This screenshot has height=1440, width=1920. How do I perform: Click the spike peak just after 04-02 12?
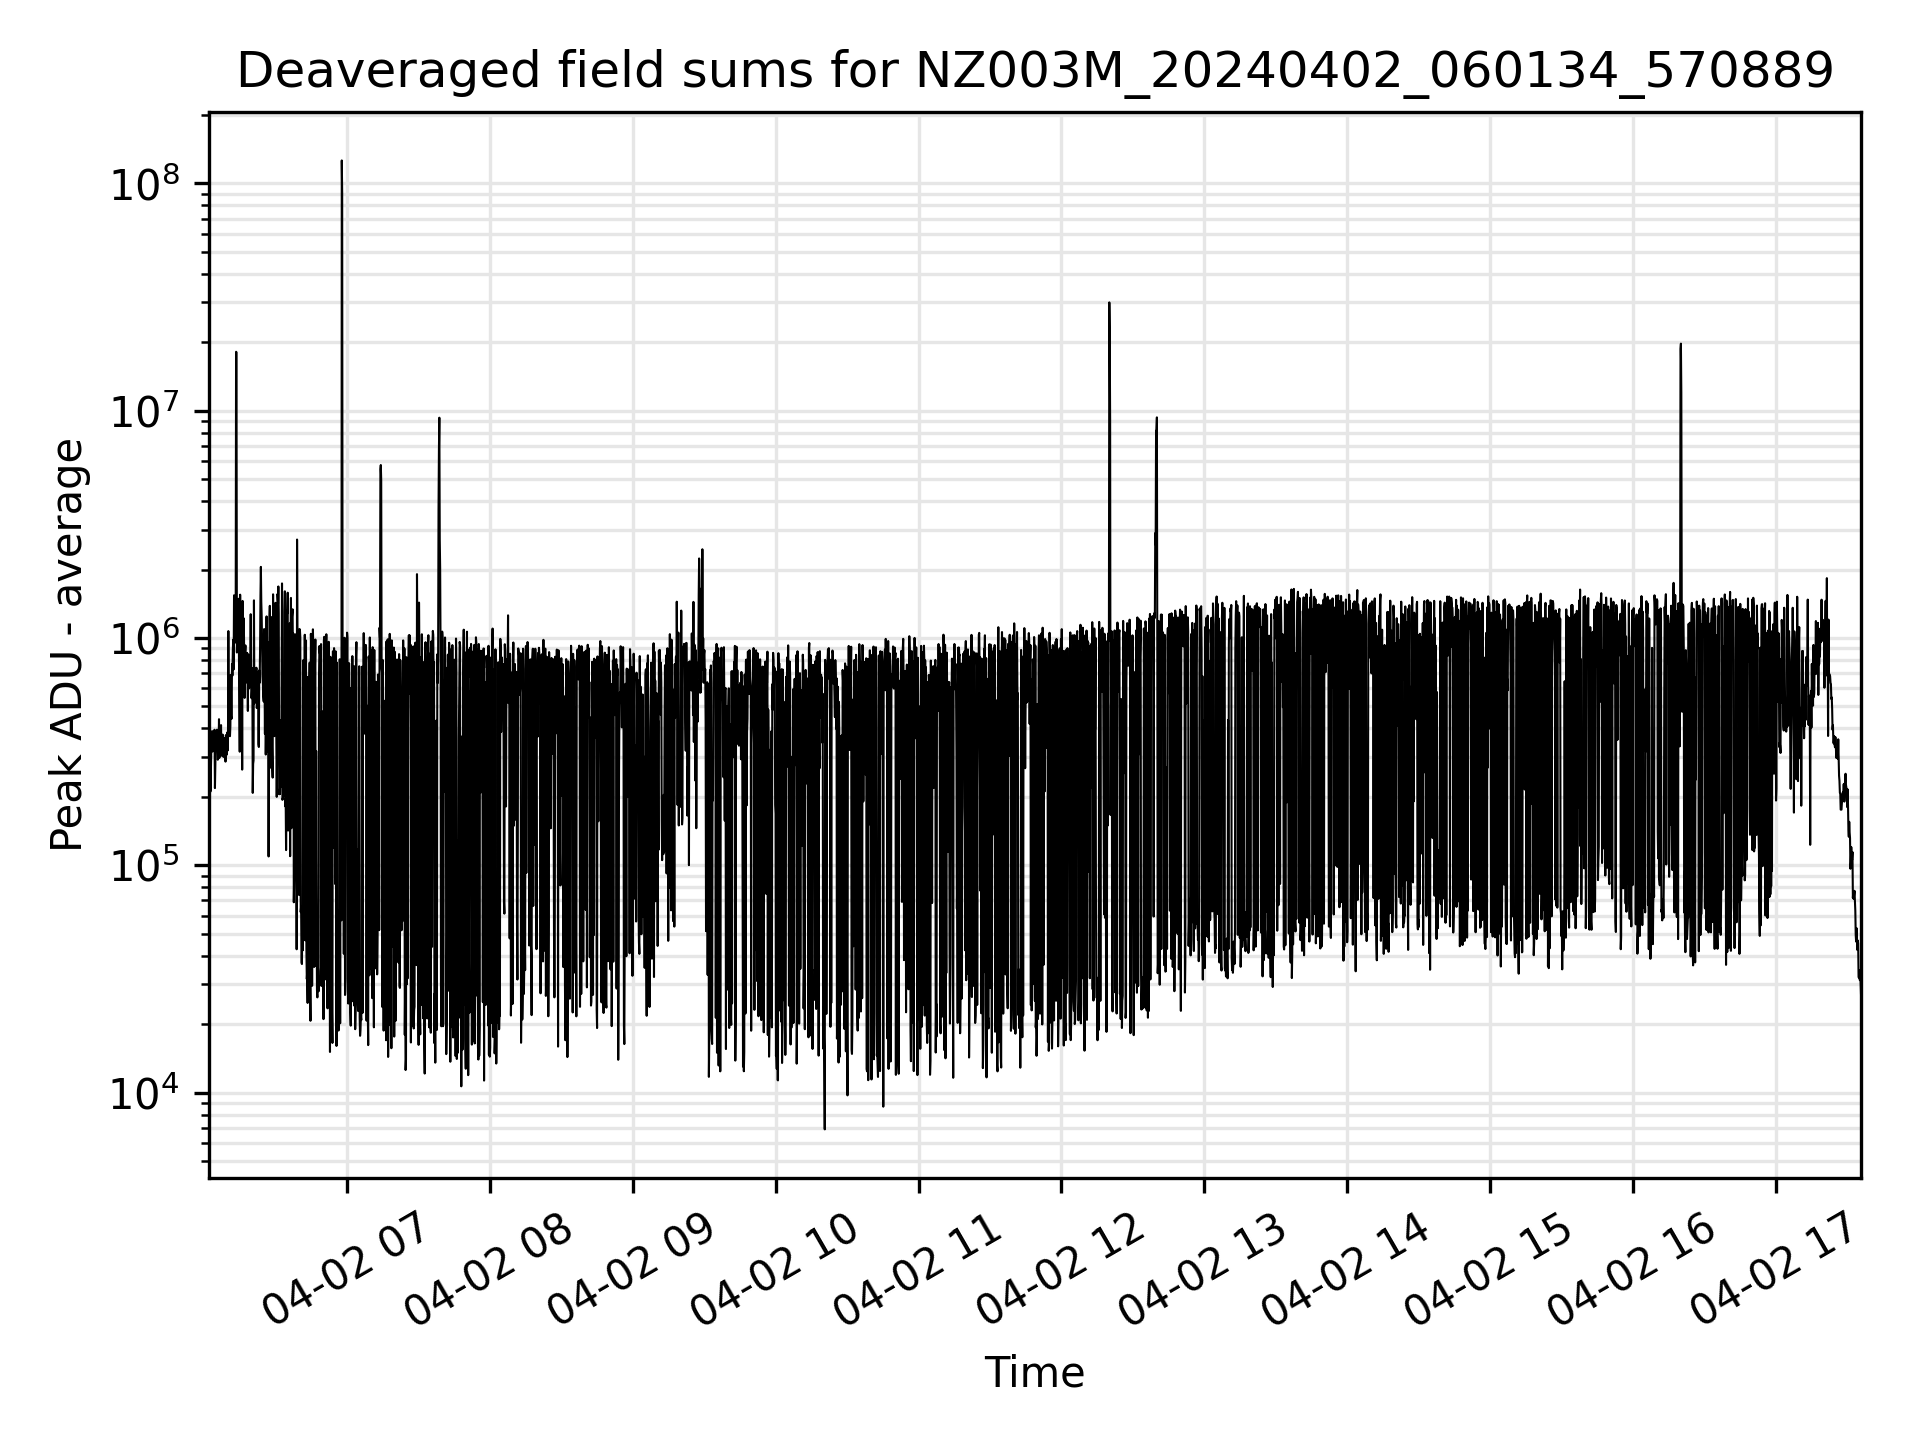click(x=1109, y=303)
